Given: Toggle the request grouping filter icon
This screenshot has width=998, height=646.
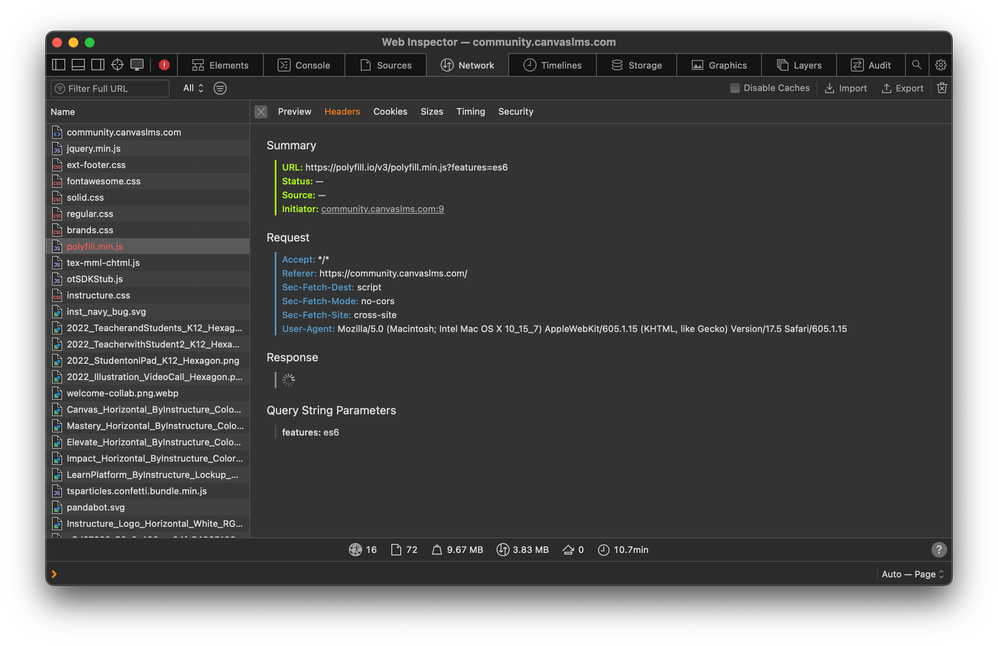Looking at the screenshot, I should coord(220,88).
